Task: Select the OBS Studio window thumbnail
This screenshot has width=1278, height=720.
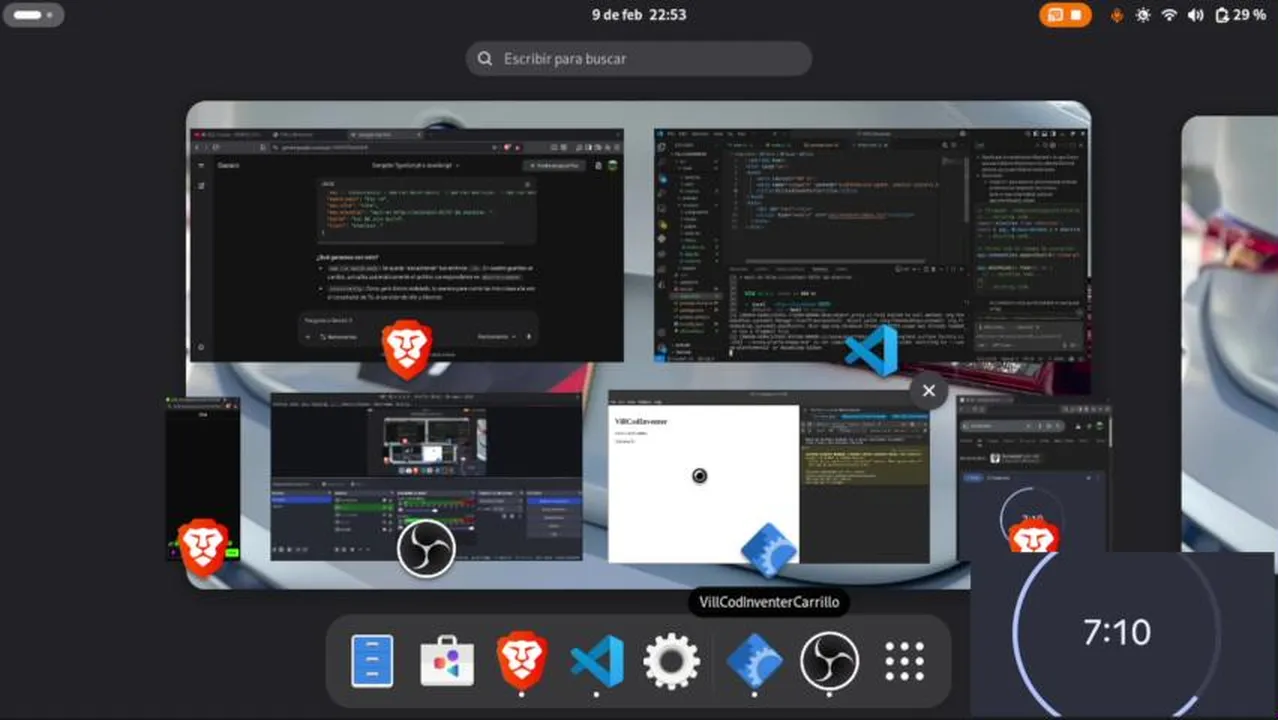Action: [426, 476]
